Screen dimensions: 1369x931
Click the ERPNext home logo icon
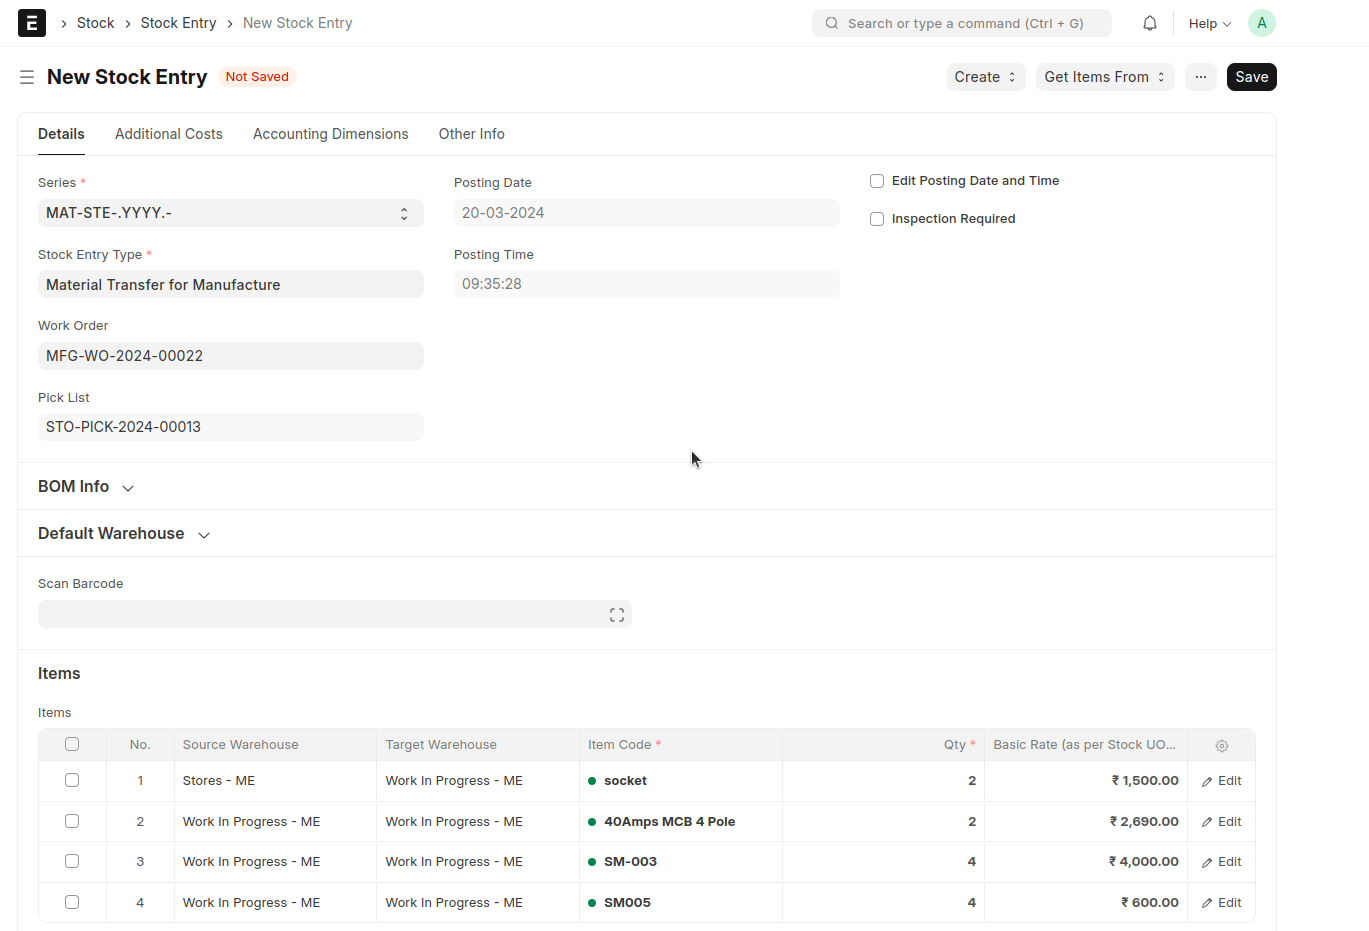tap(32, 23)
